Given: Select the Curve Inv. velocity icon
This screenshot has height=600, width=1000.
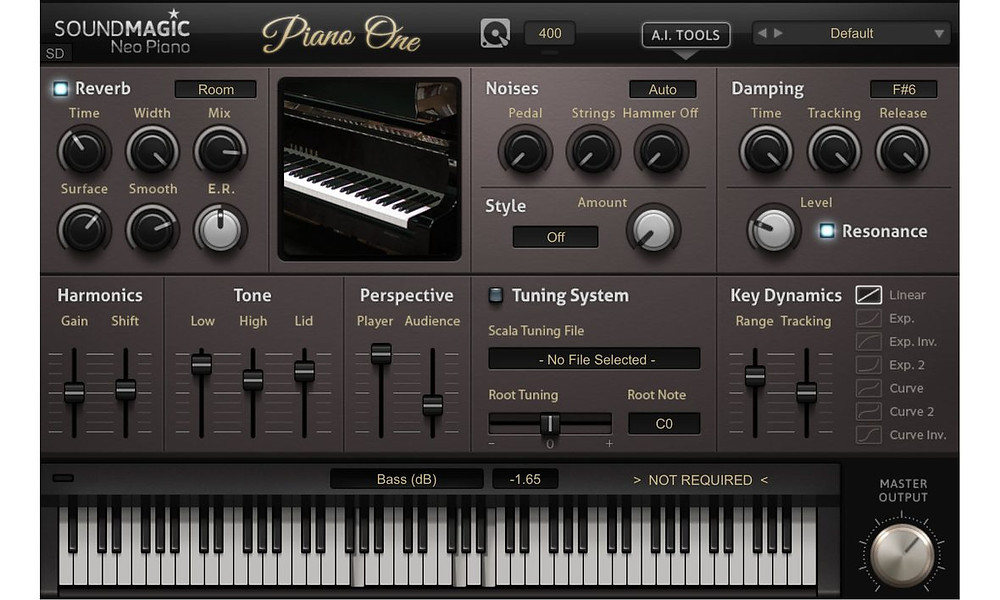Looking at the screenshot, I should (x=869, y=434).
